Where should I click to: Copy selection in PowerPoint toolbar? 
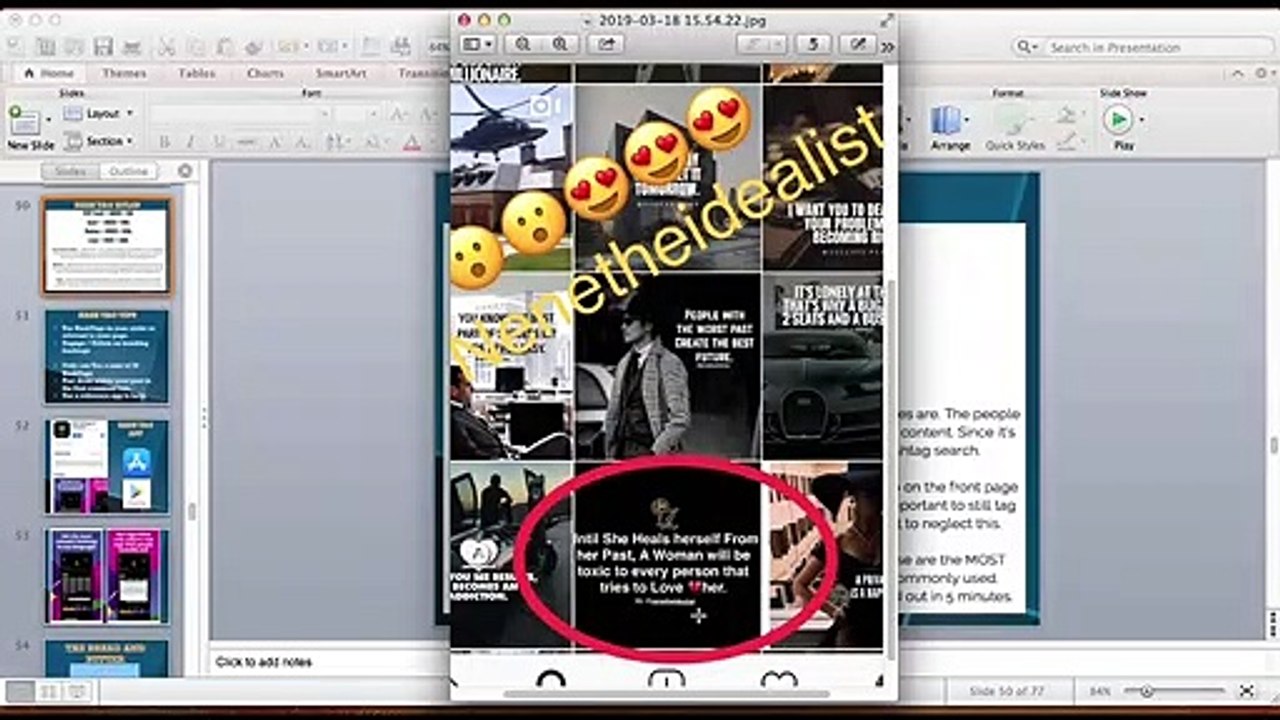(196, 47)
